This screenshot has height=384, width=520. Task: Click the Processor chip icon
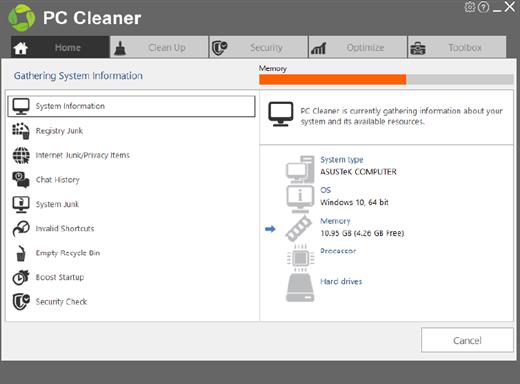[300, 258]
